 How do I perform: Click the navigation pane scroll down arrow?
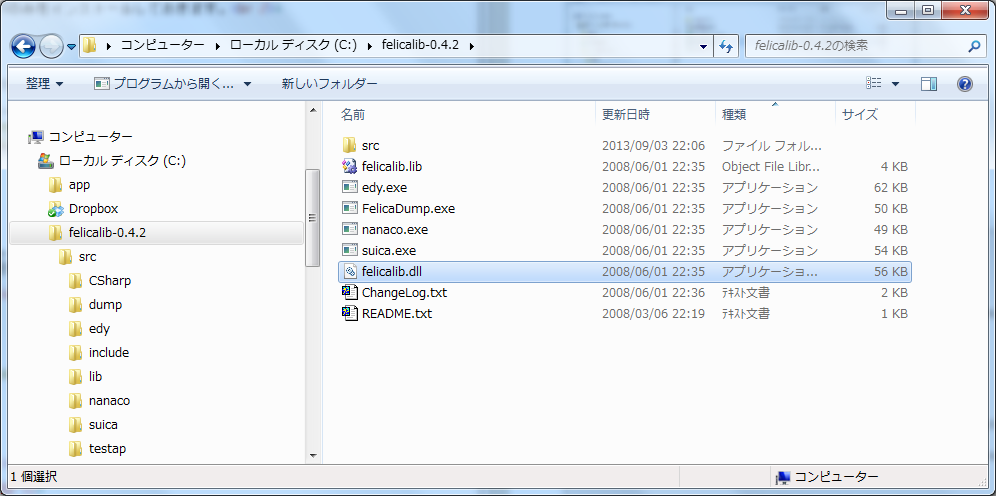coord(313,456)
